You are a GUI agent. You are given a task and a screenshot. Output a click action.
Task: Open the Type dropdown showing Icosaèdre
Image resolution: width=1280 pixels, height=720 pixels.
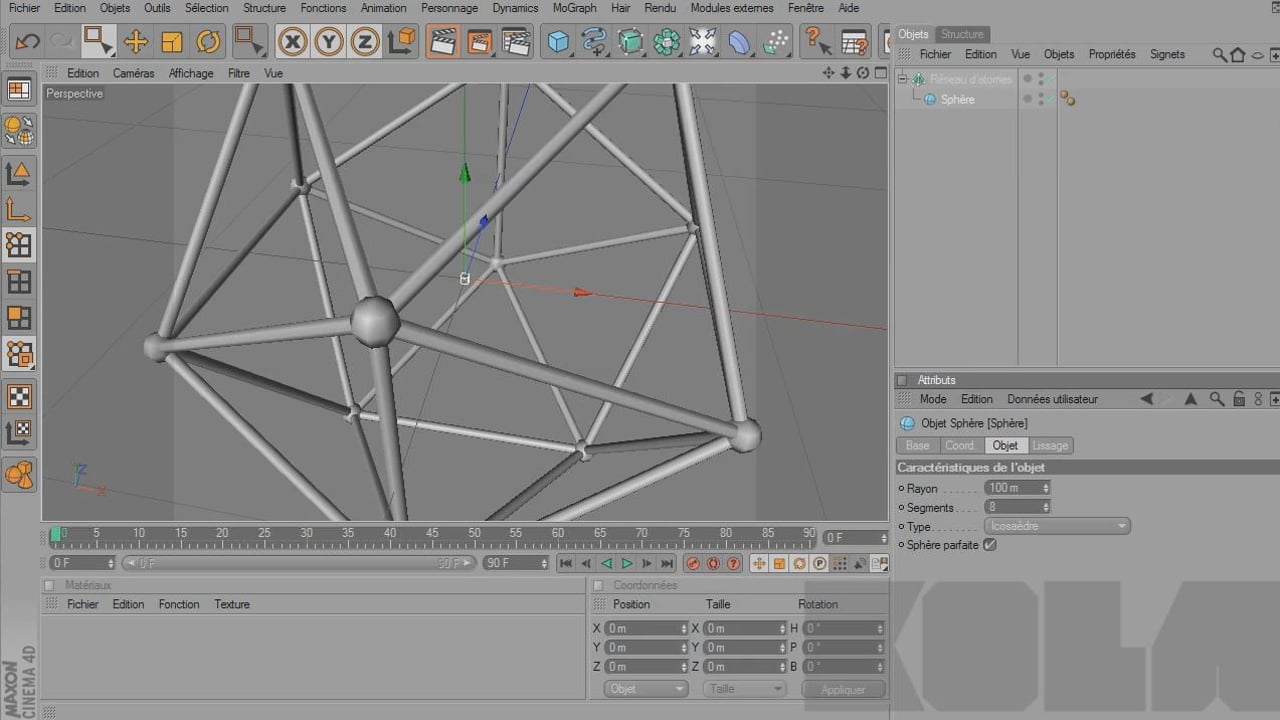pos(1056,525)
